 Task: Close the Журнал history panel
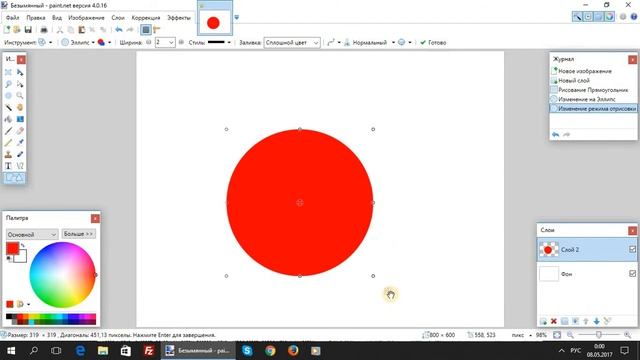pyautogui.click(x=632, y=60)
